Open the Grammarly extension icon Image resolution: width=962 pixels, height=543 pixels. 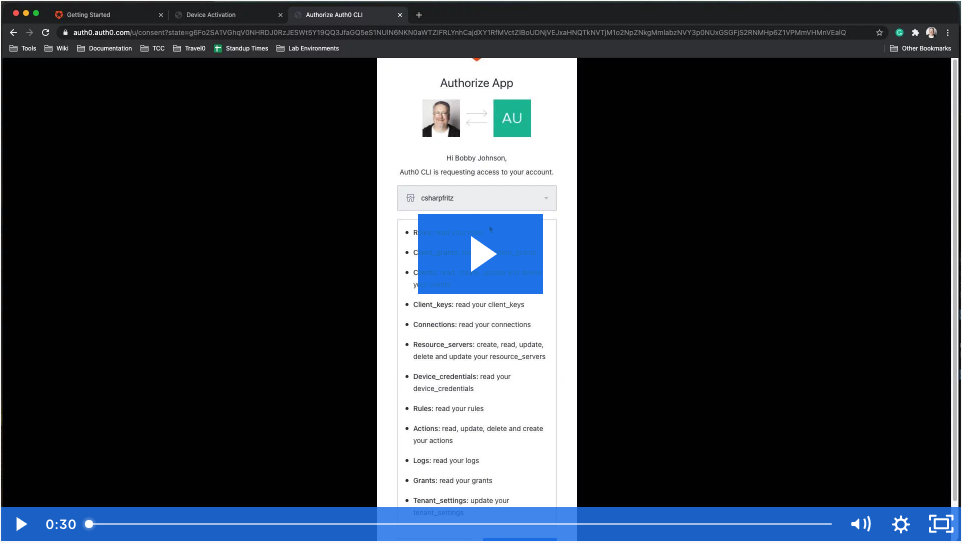[x=899, y=33]
